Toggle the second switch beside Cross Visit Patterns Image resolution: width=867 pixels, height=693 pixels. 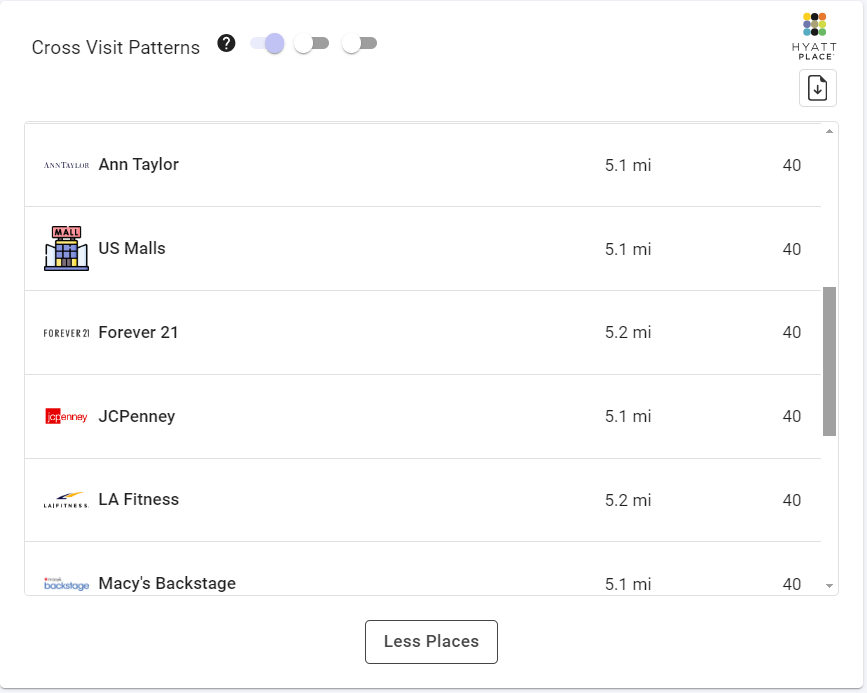click(x=311, y=43)
